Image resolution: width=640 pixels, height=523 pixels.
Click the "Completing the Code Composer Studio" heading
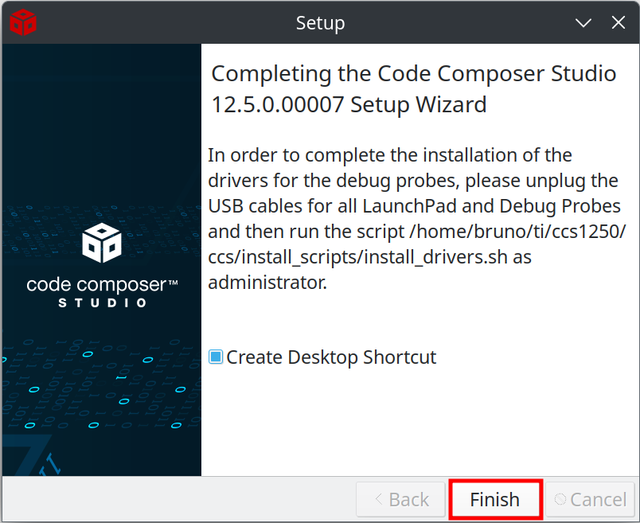pyautogui.click(x=413, y=74)
